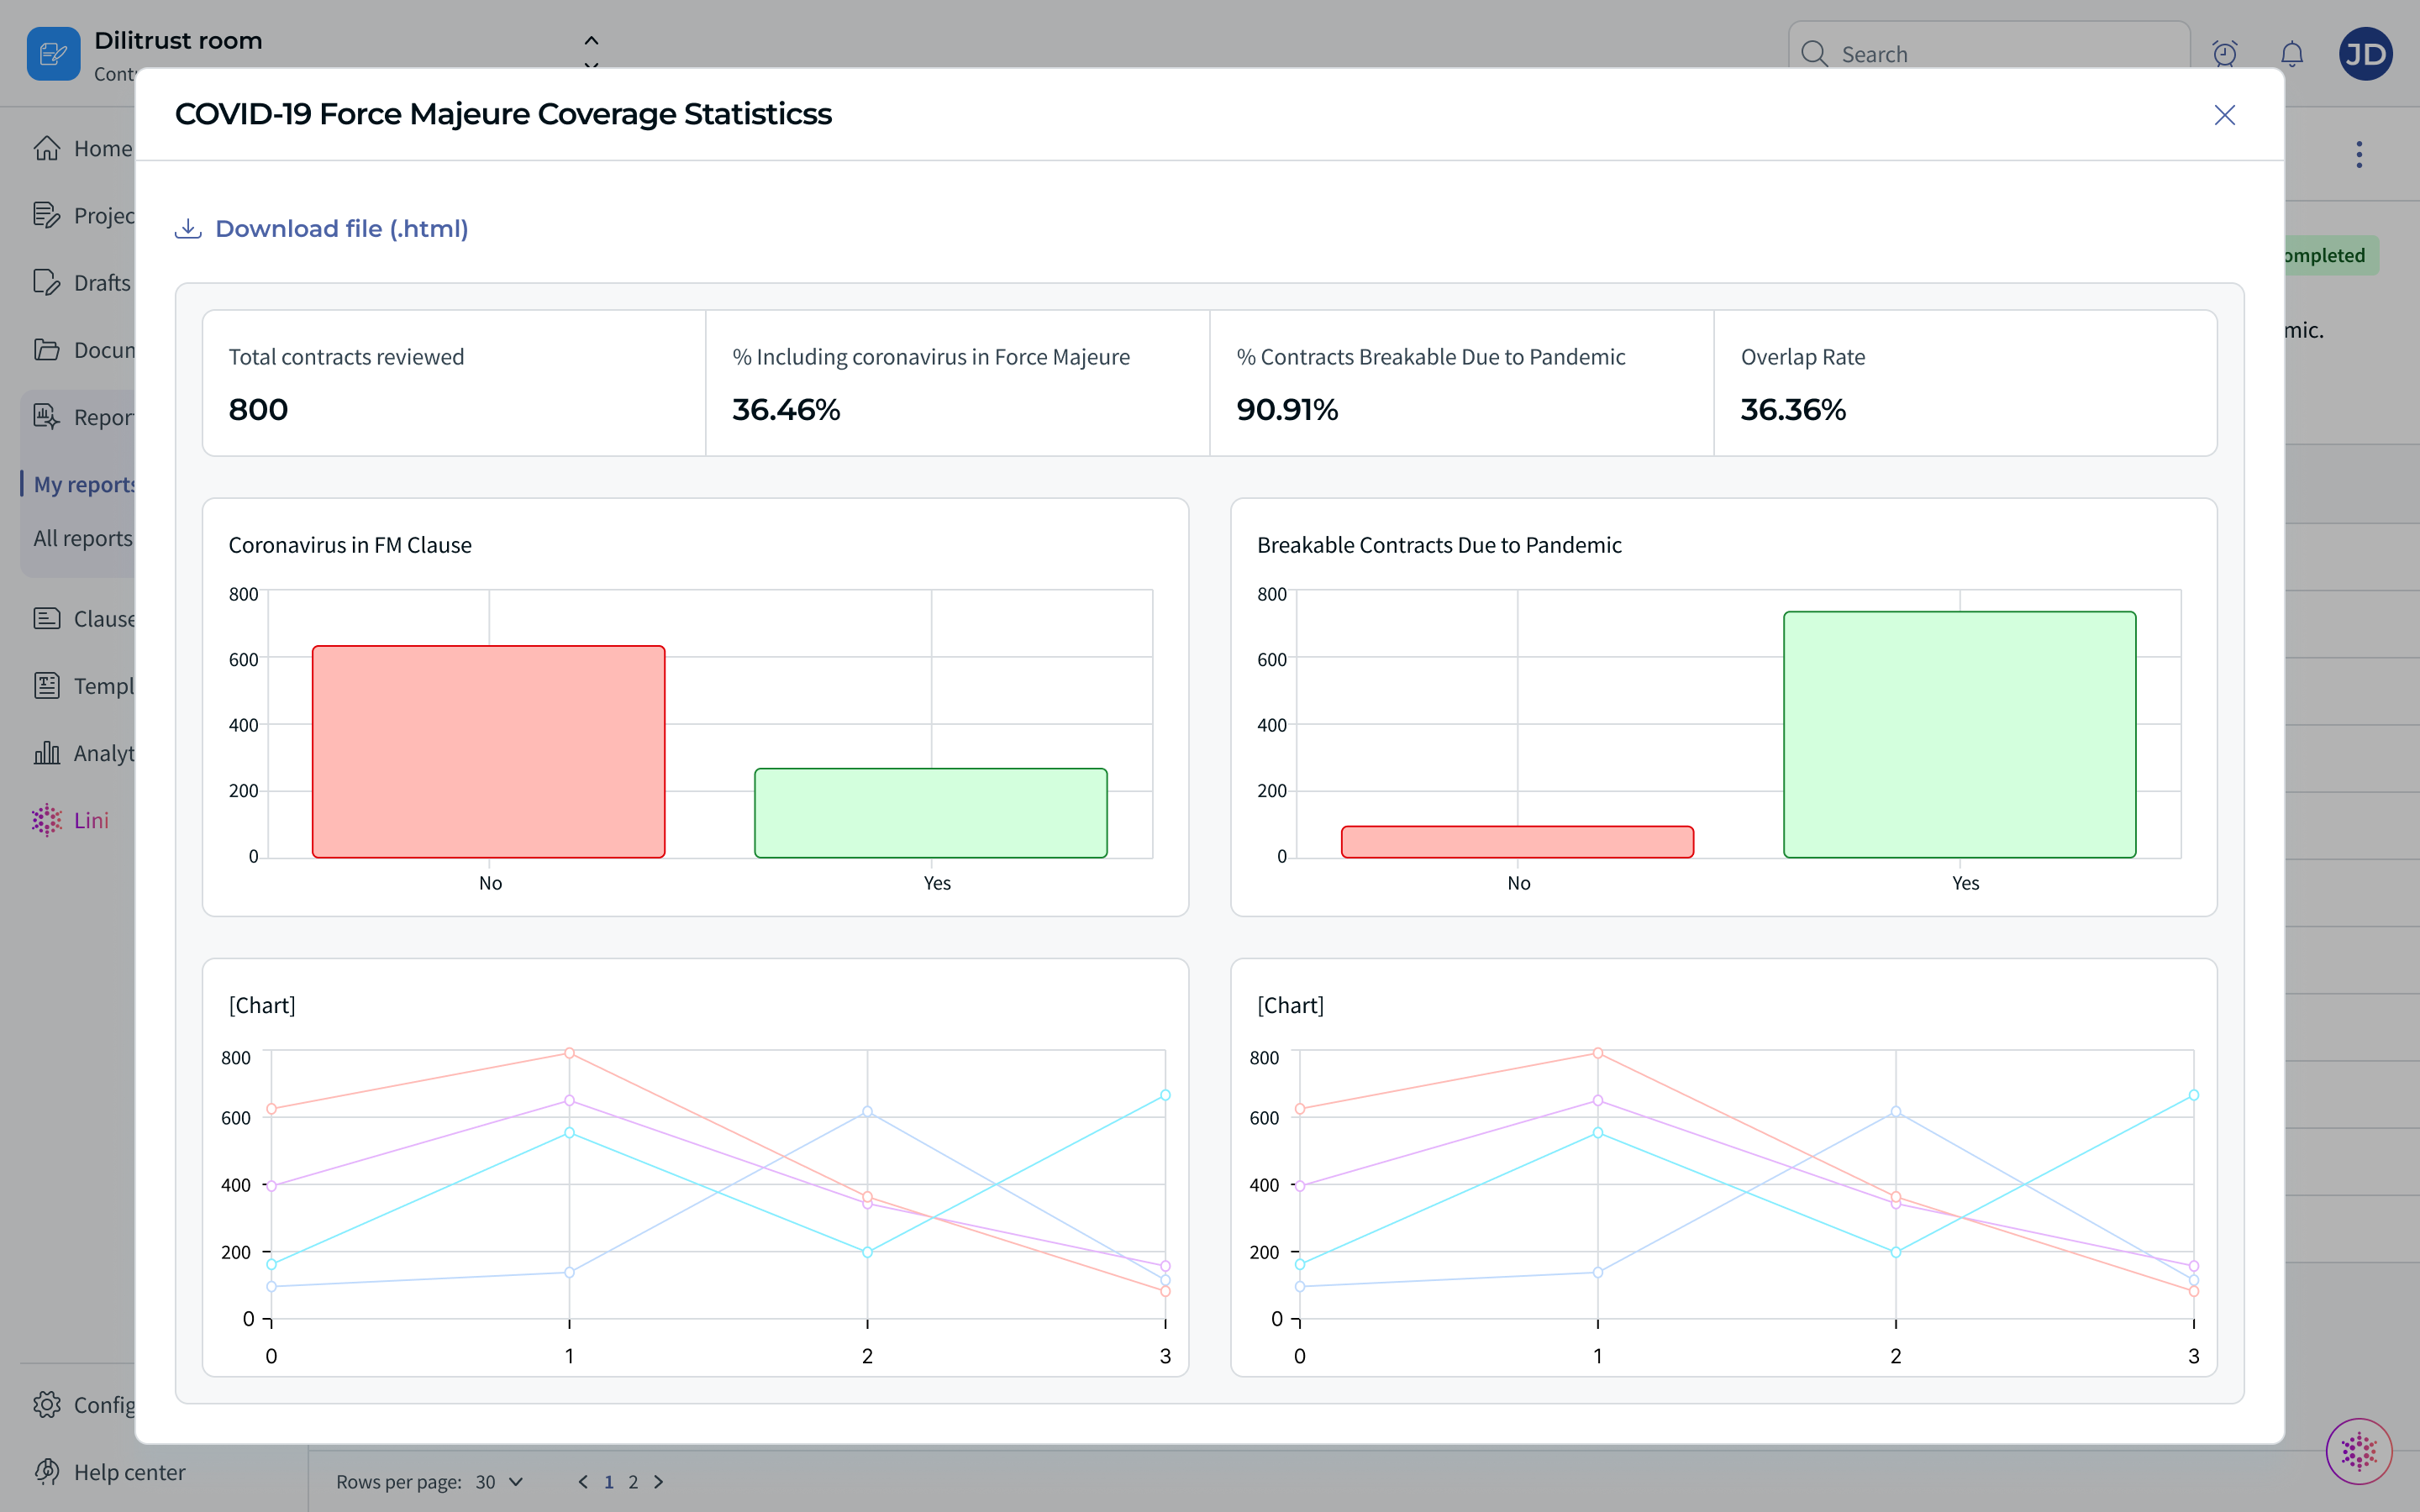
Task: Click the Coronavirus in FM Clause title
Action: point(350,545)
